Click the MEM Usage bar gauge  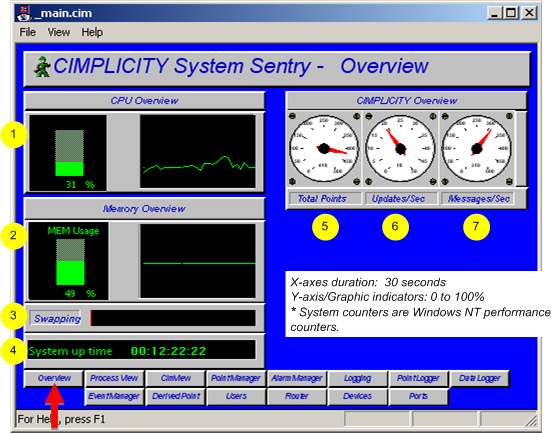coord(70,262)
